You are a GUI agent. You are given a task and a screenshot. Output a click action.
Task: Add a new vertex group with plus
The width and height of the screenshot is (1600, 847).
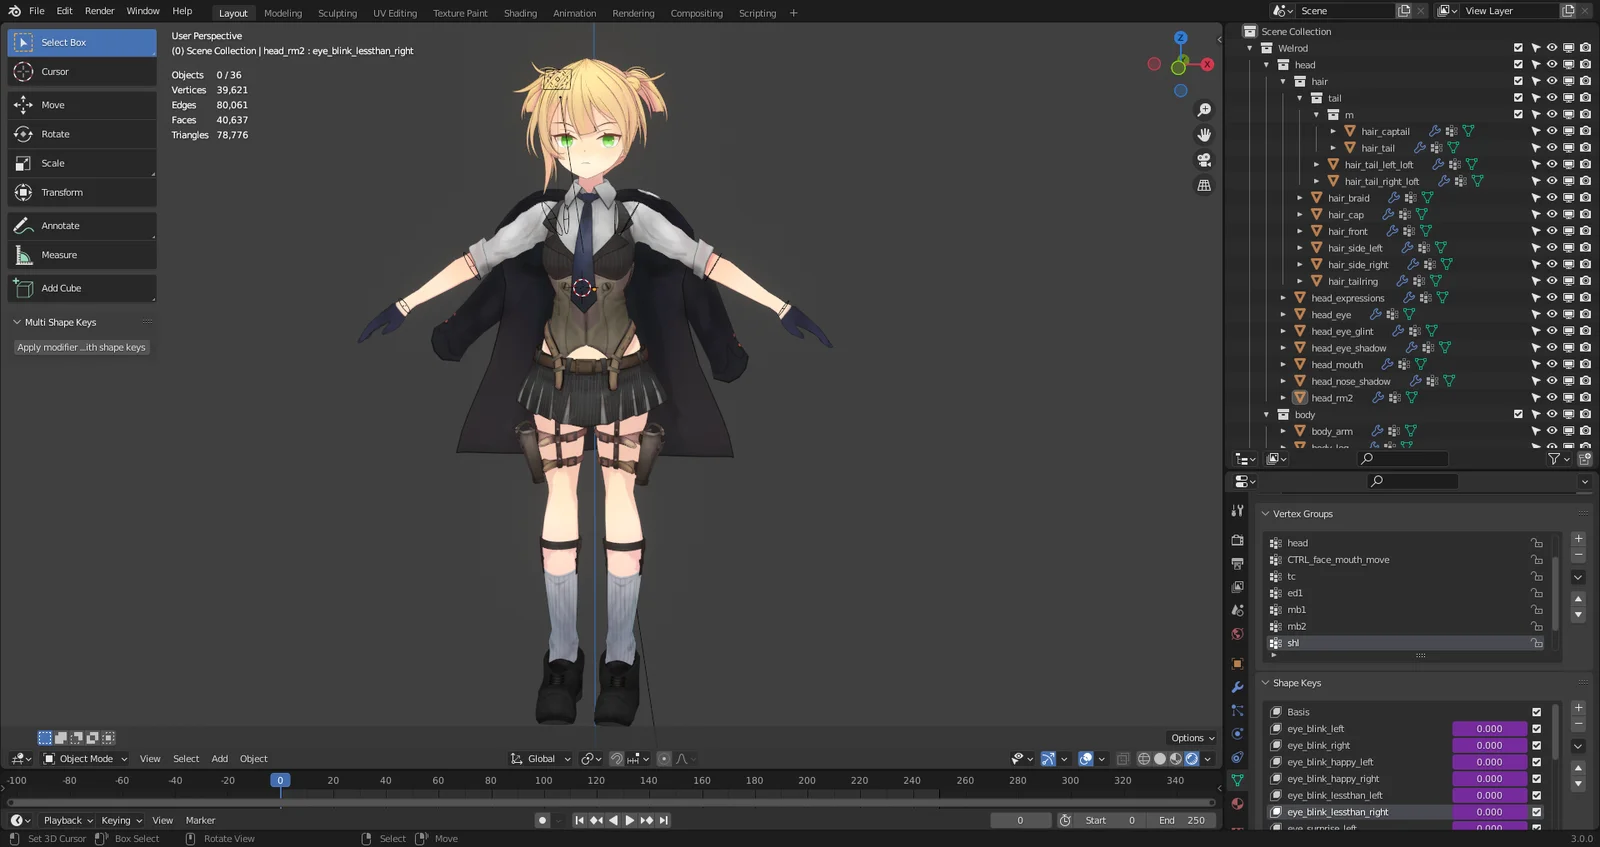click(x=1578, y=539)
